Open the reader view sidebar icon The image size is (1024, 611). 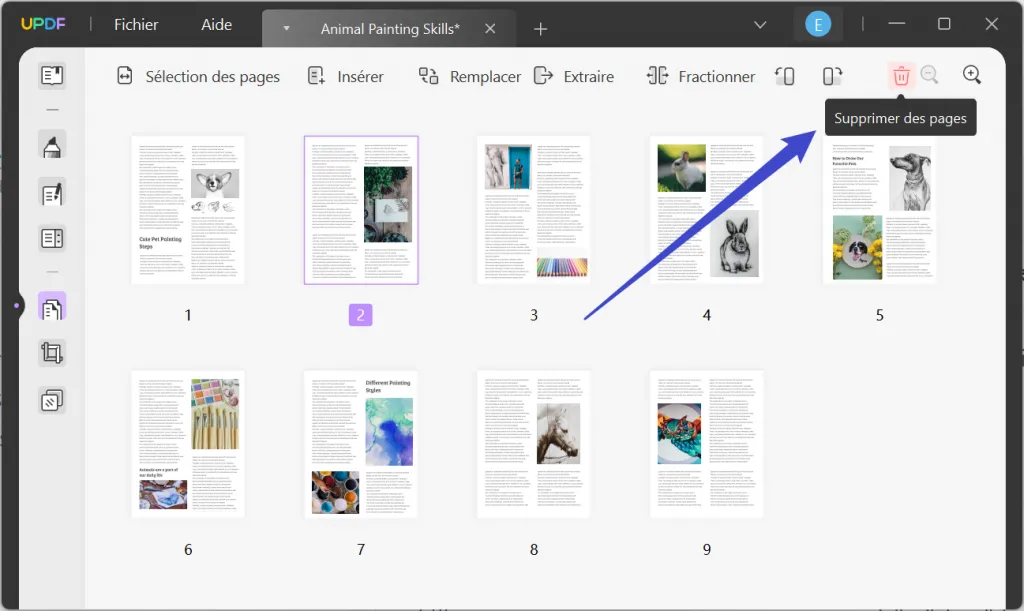[50, 75]
